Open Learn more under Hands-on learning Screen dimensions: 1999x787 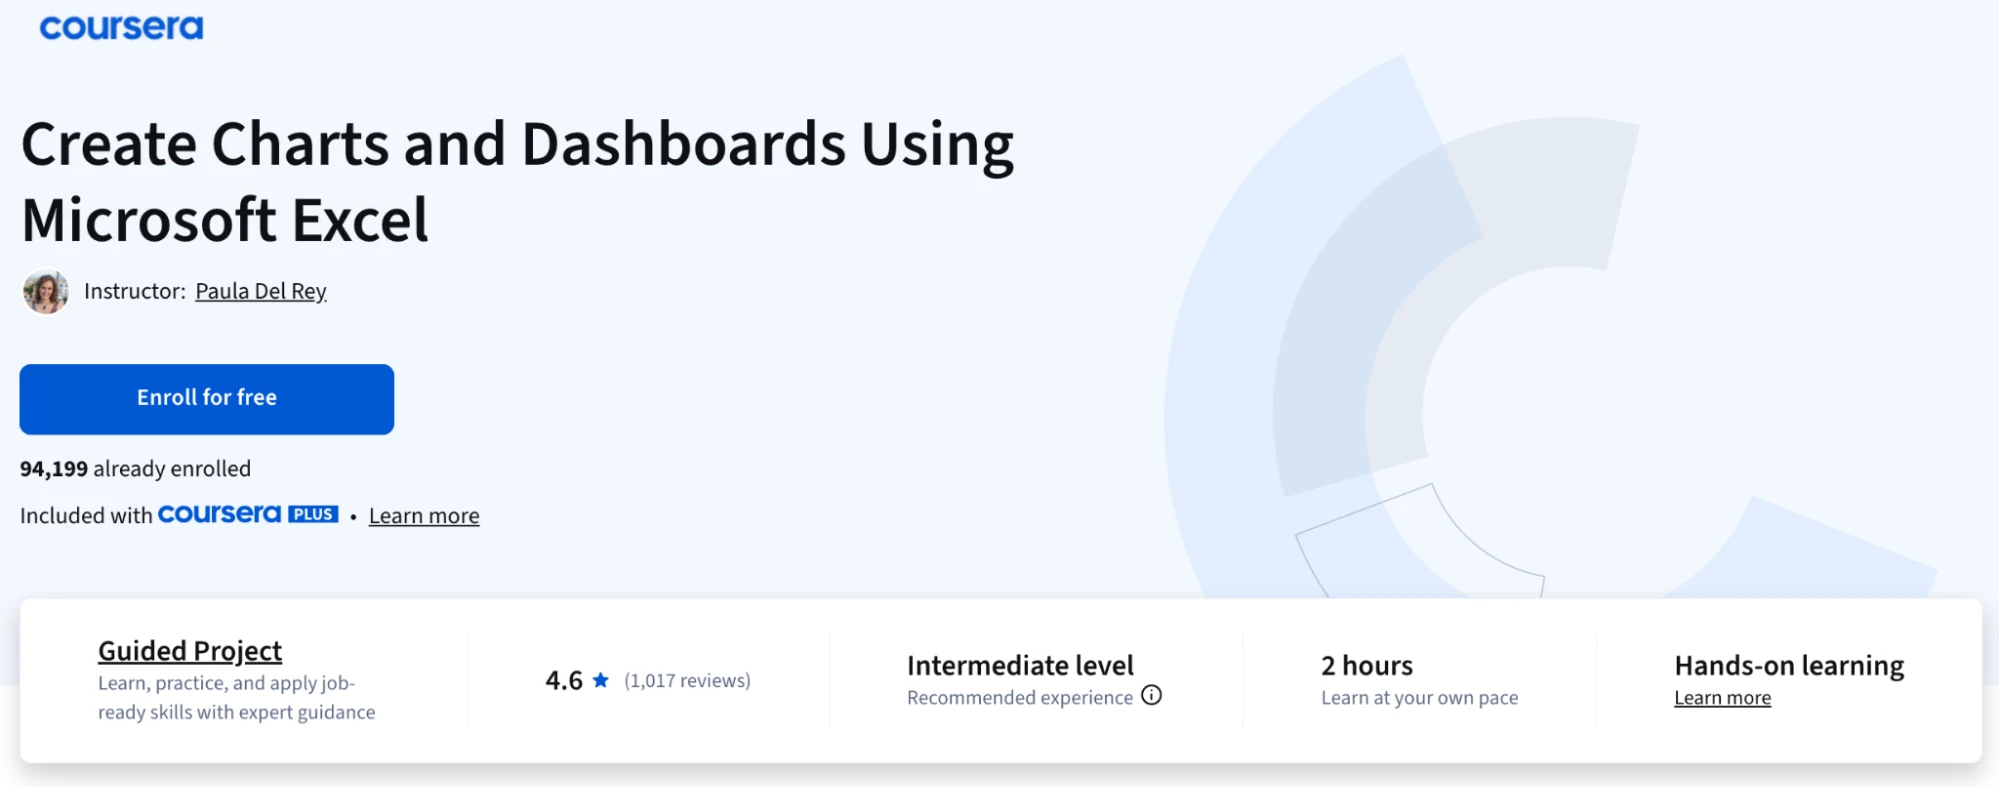click(x=1722, y=698)
